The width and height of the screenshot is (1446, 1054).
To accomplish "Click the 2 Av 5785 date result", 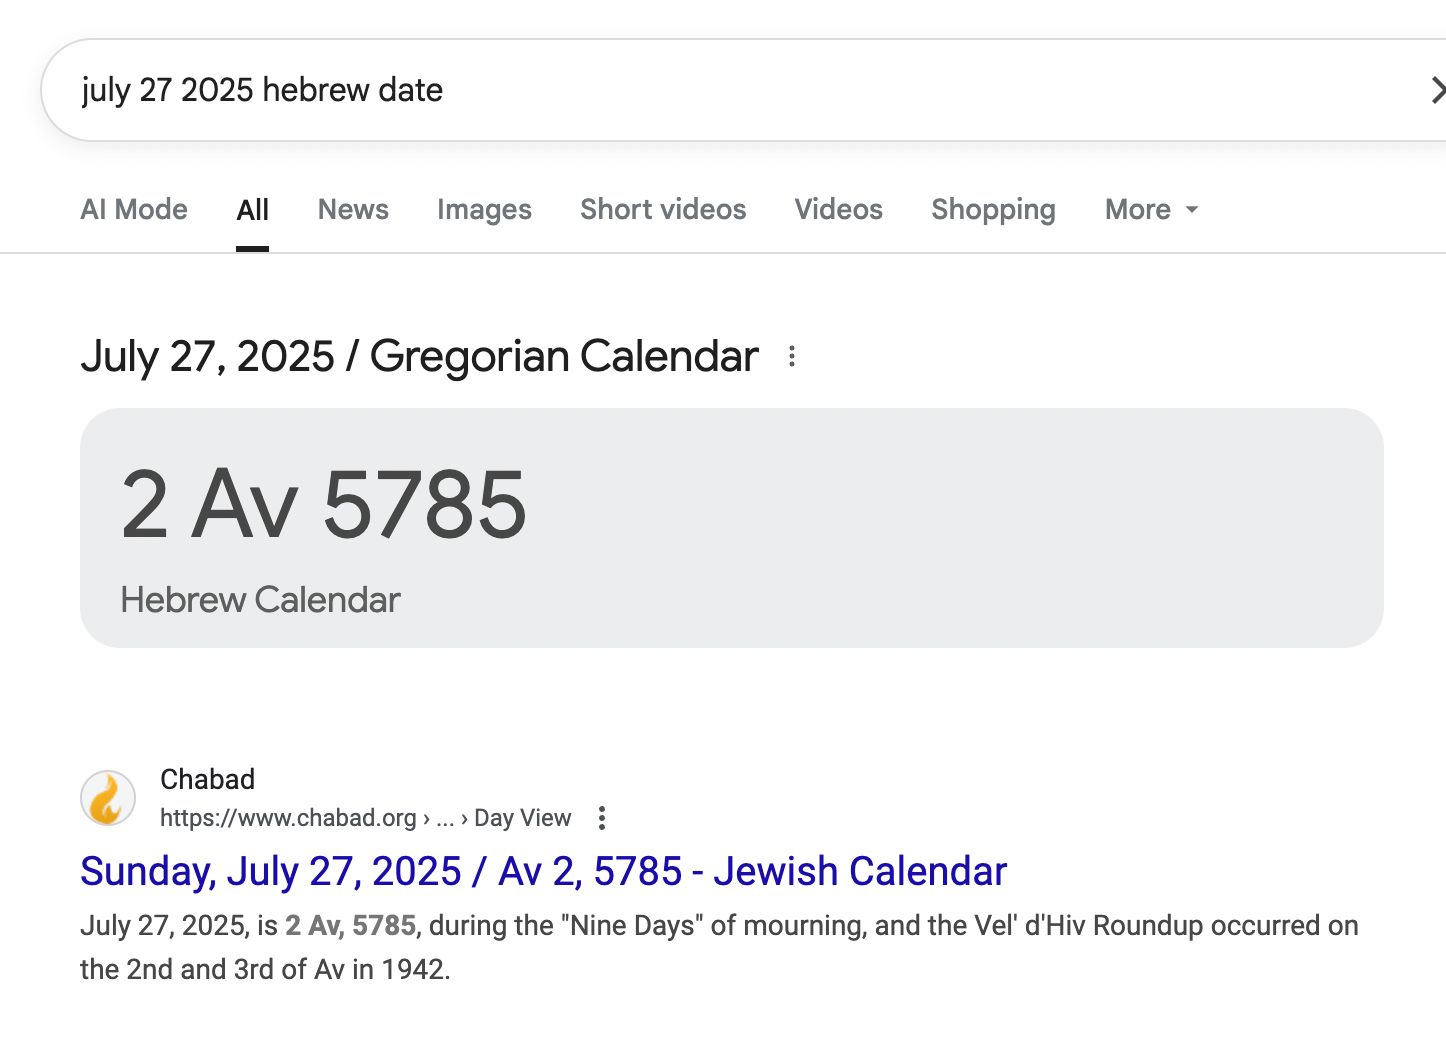I will click(x=323, y=505).
